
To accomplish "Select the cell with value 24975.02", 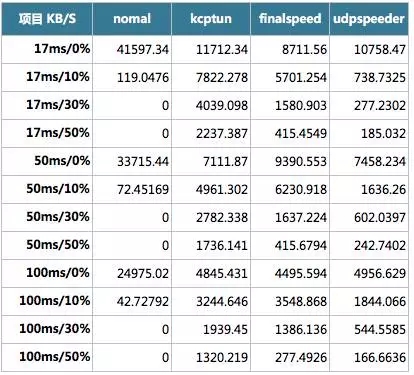I will click(132, 273).
